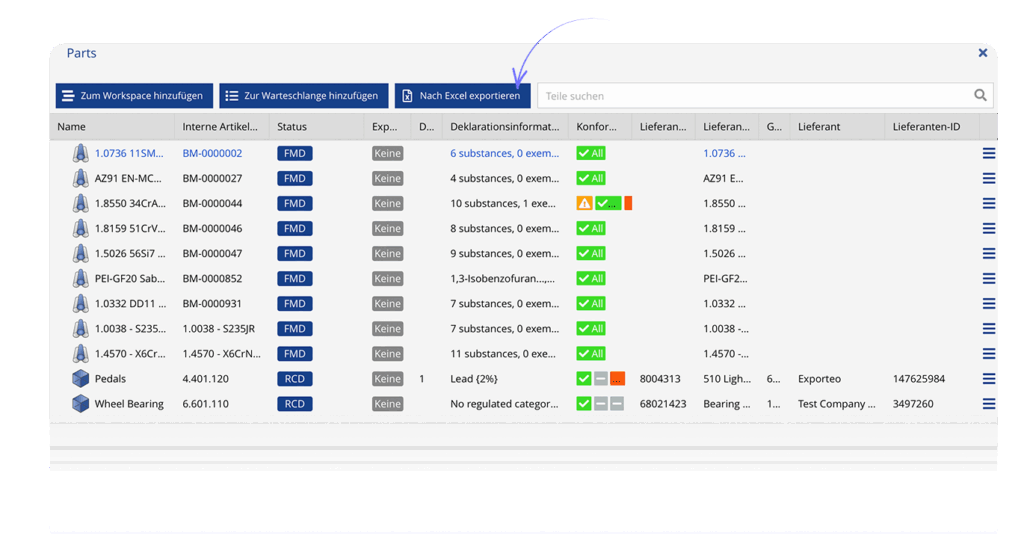This screenshot has height=547, width=1024.
Task: Select the Wheel Bearing part name
Action: 129,404
